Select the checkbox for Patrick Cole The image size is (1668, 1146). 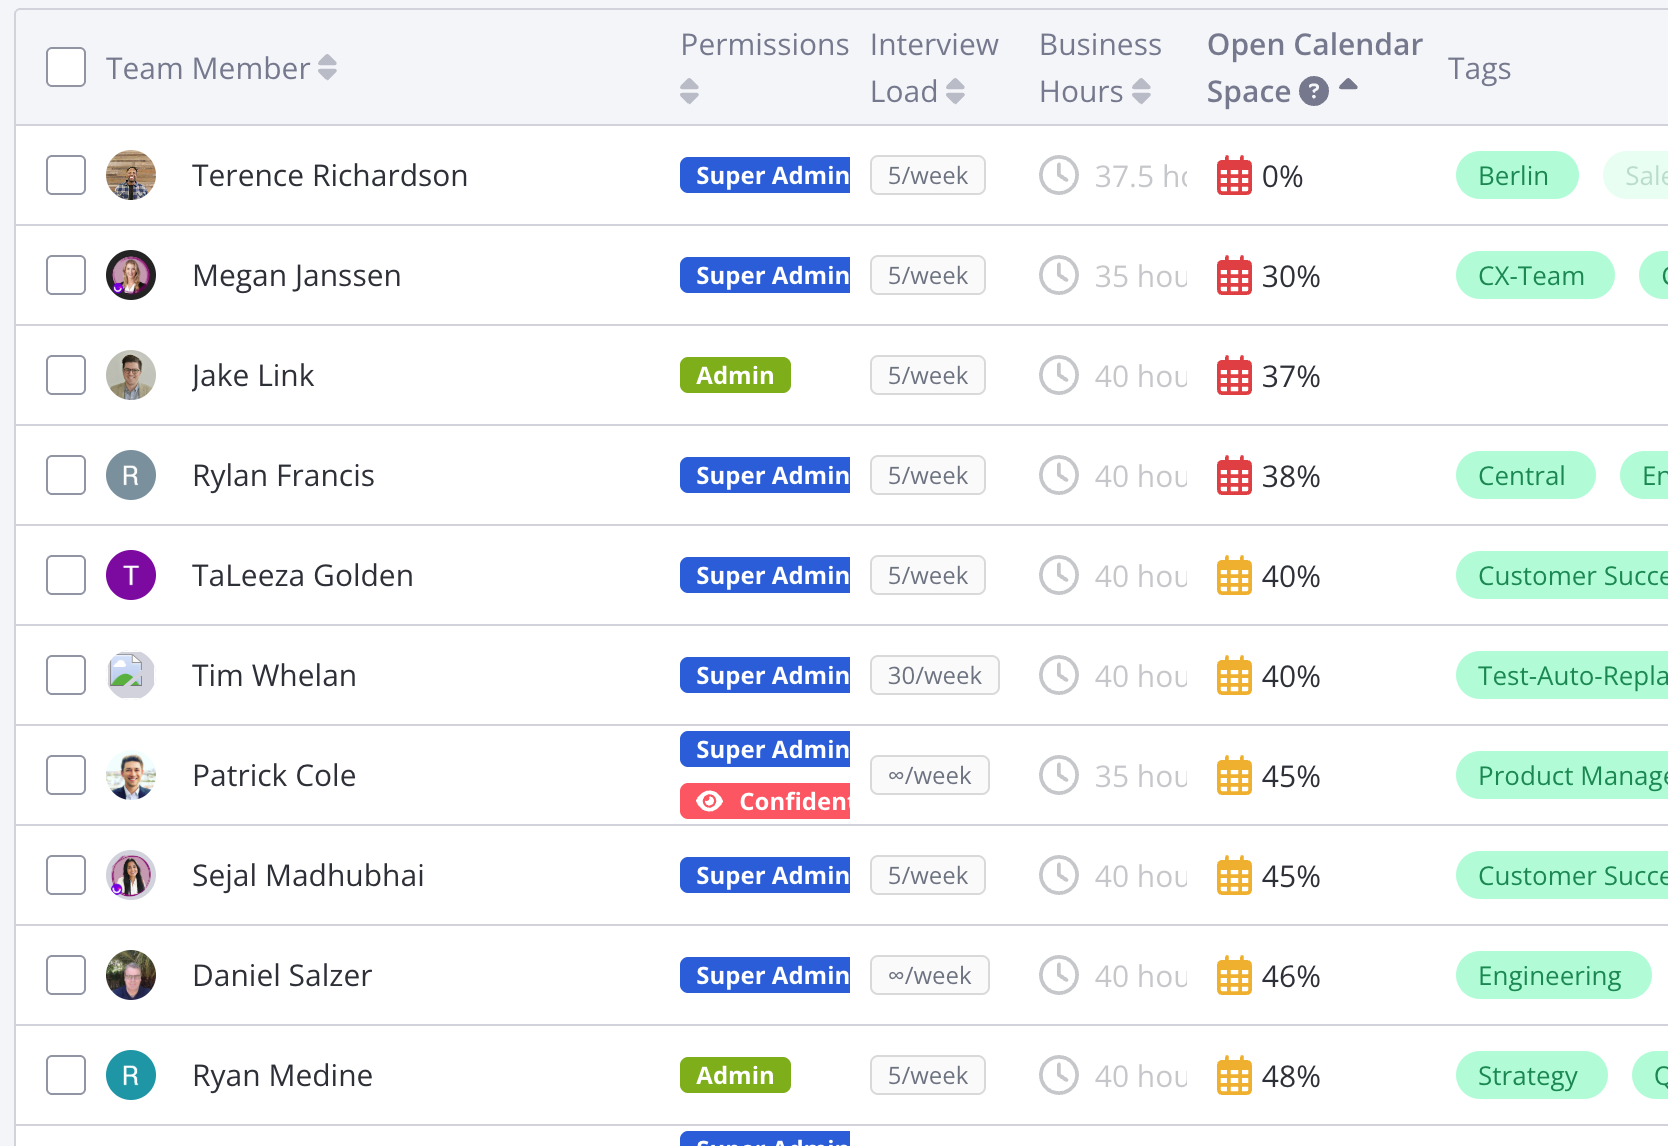coord(66,775)
